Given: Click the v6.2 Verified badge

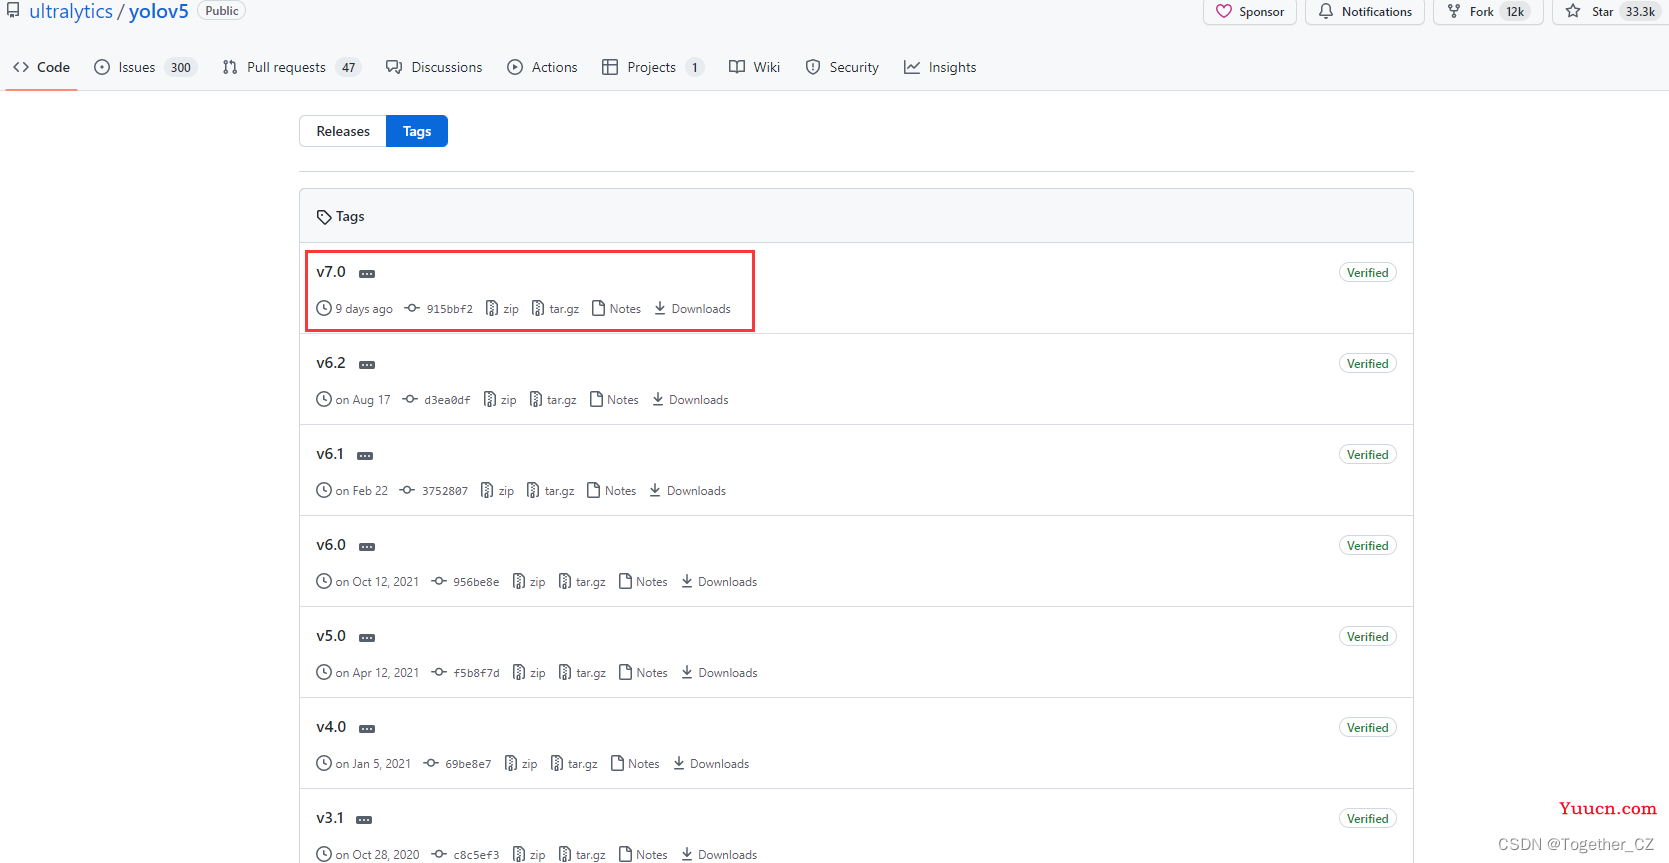Looking at the screenshot, I should pos(1367,364).
